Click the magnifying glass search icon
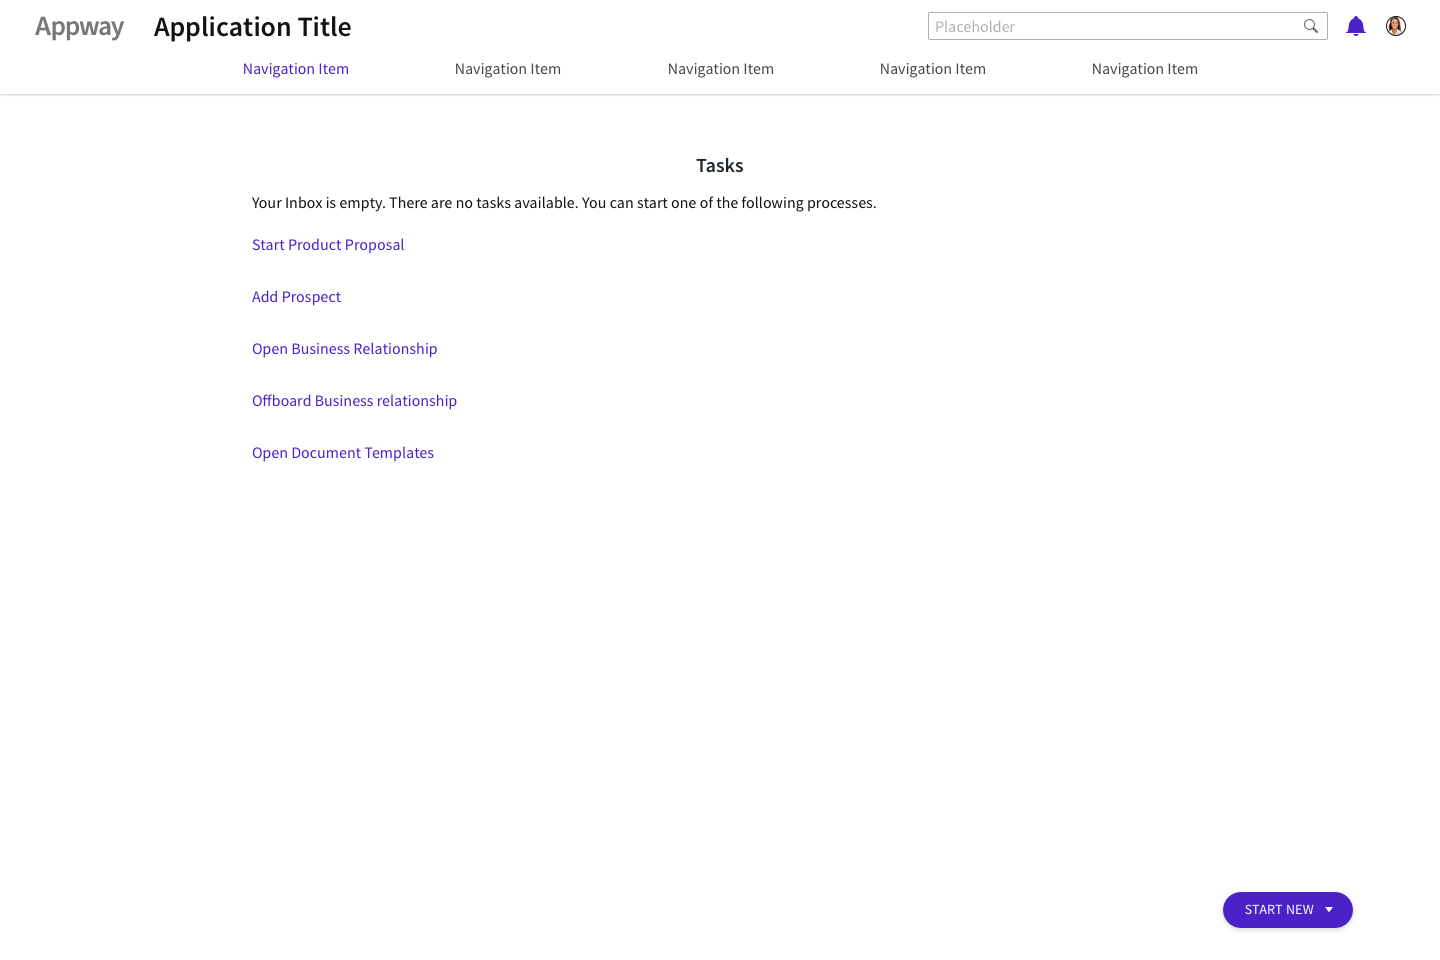 click(1310, 27)
